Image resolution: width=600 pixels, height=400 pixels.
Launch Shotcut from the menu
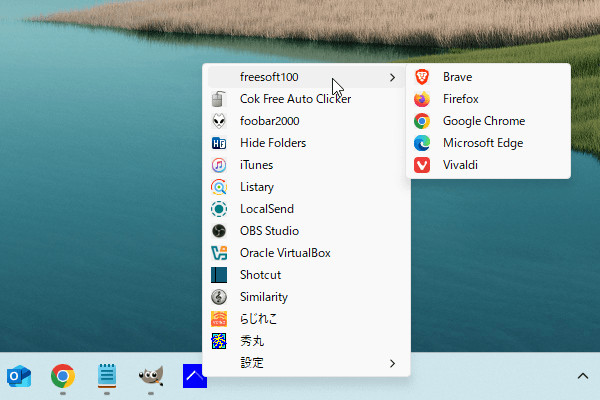click(306, 275)
